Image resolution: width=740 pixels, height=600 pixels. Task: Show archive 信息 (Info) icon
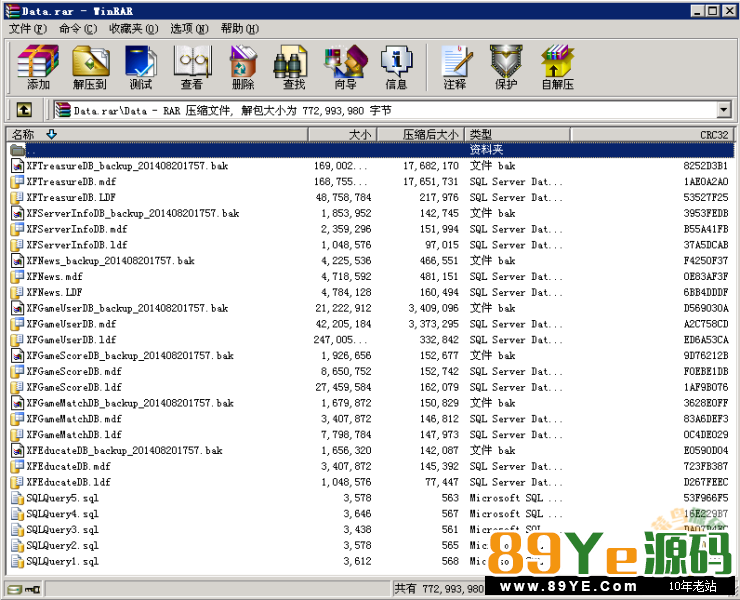coord(396,68)
